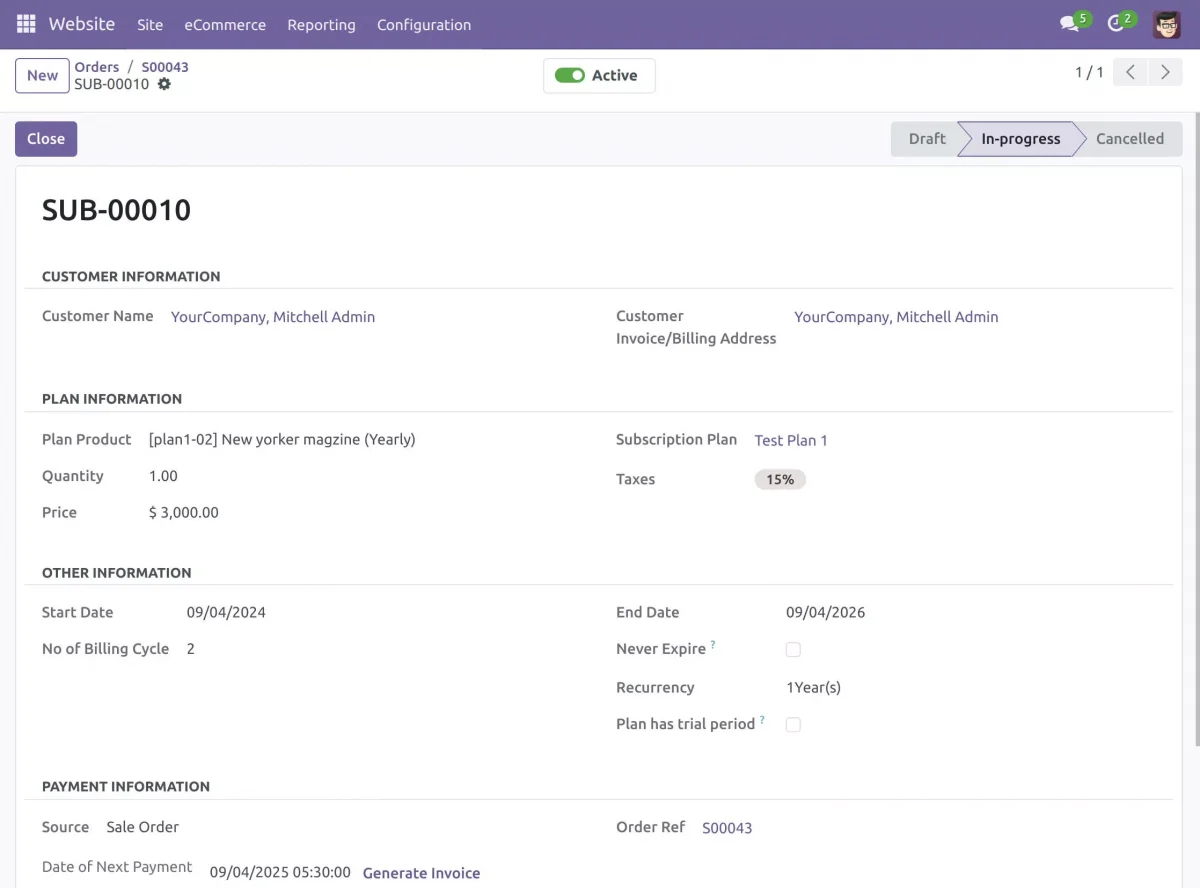Open the activities clock icon

[1116, 24]
